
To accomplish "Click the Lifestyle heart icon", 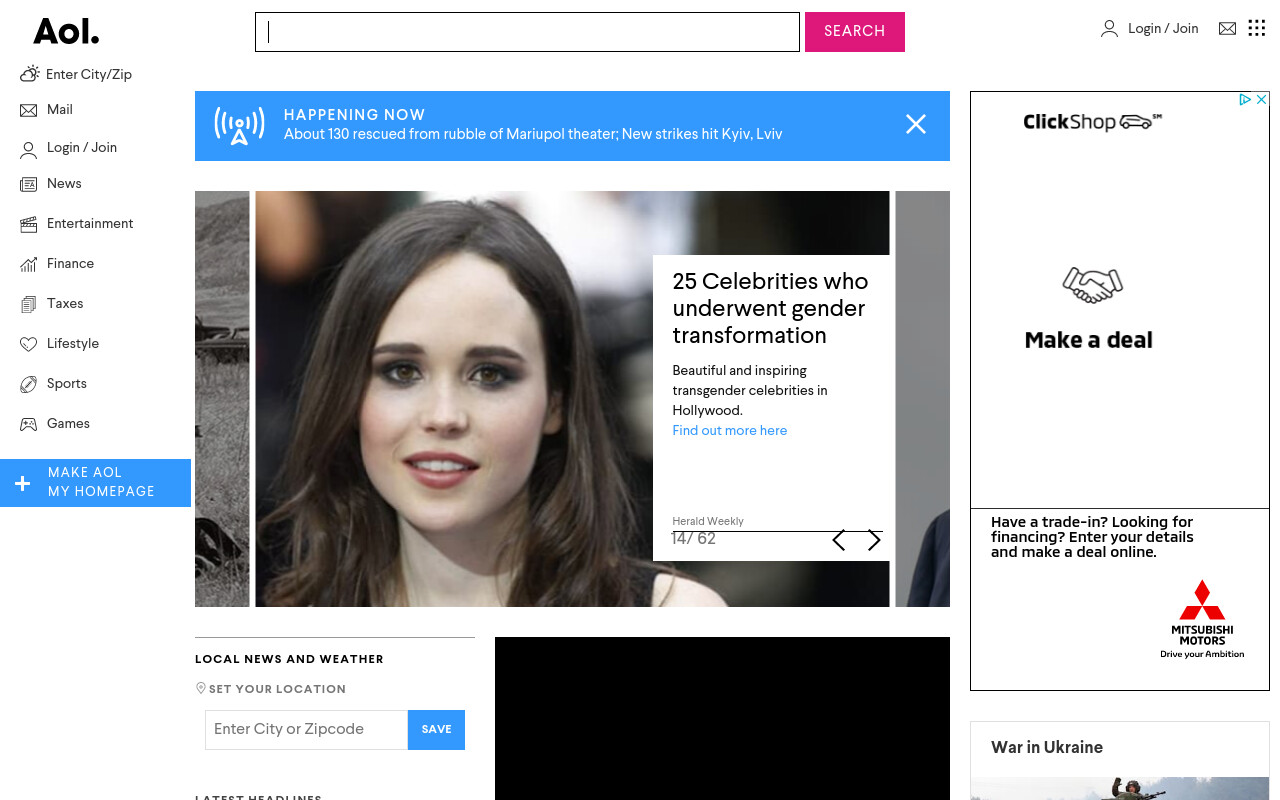I will click(29, 344).
